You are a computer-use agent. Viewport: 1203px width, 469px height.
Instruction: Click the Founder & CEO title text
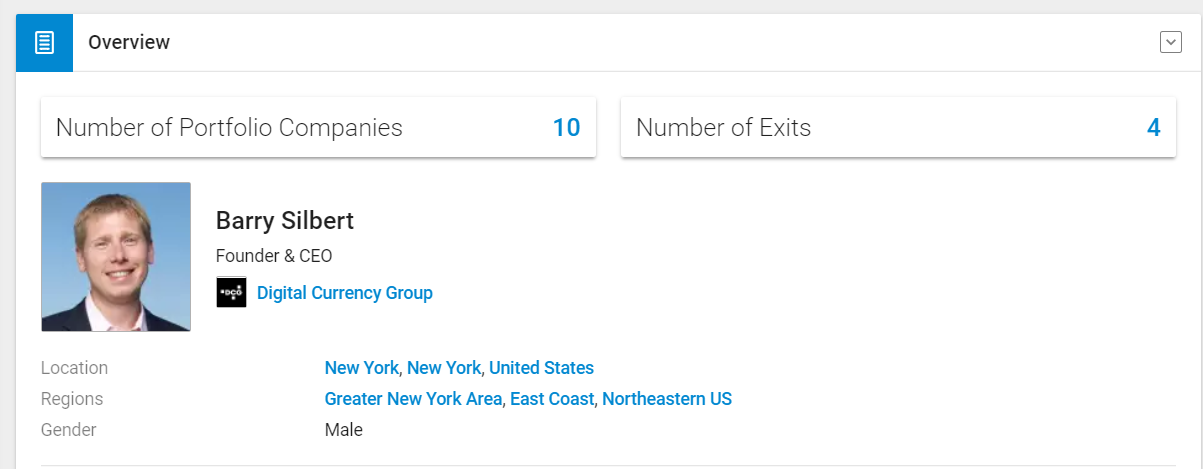coord(274,256)
